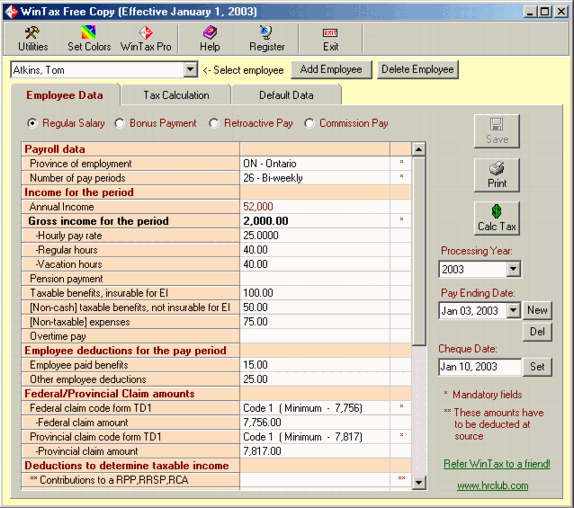The width and height of the screenshot is (574, 508).
Task: Click the 26 - Bi-weekly pay periods value
Action: point(315,178)
